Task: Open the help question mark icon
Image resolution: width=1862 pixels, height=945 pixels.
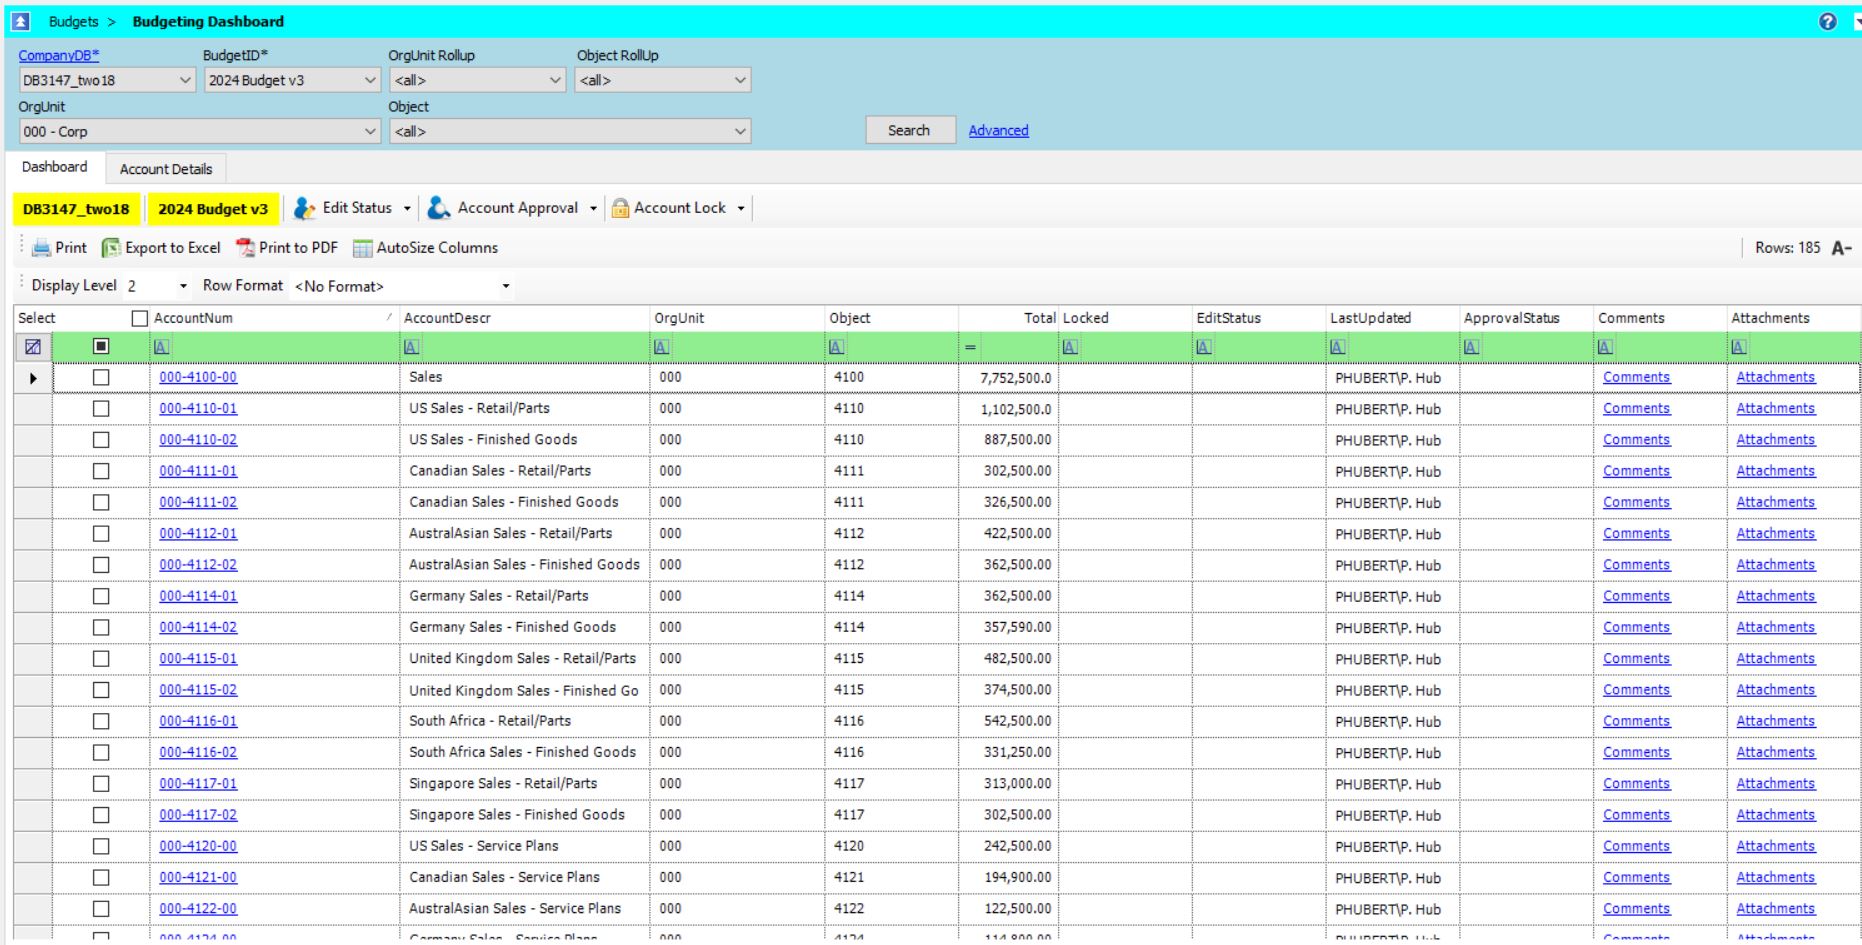Action: point(1827,22)
